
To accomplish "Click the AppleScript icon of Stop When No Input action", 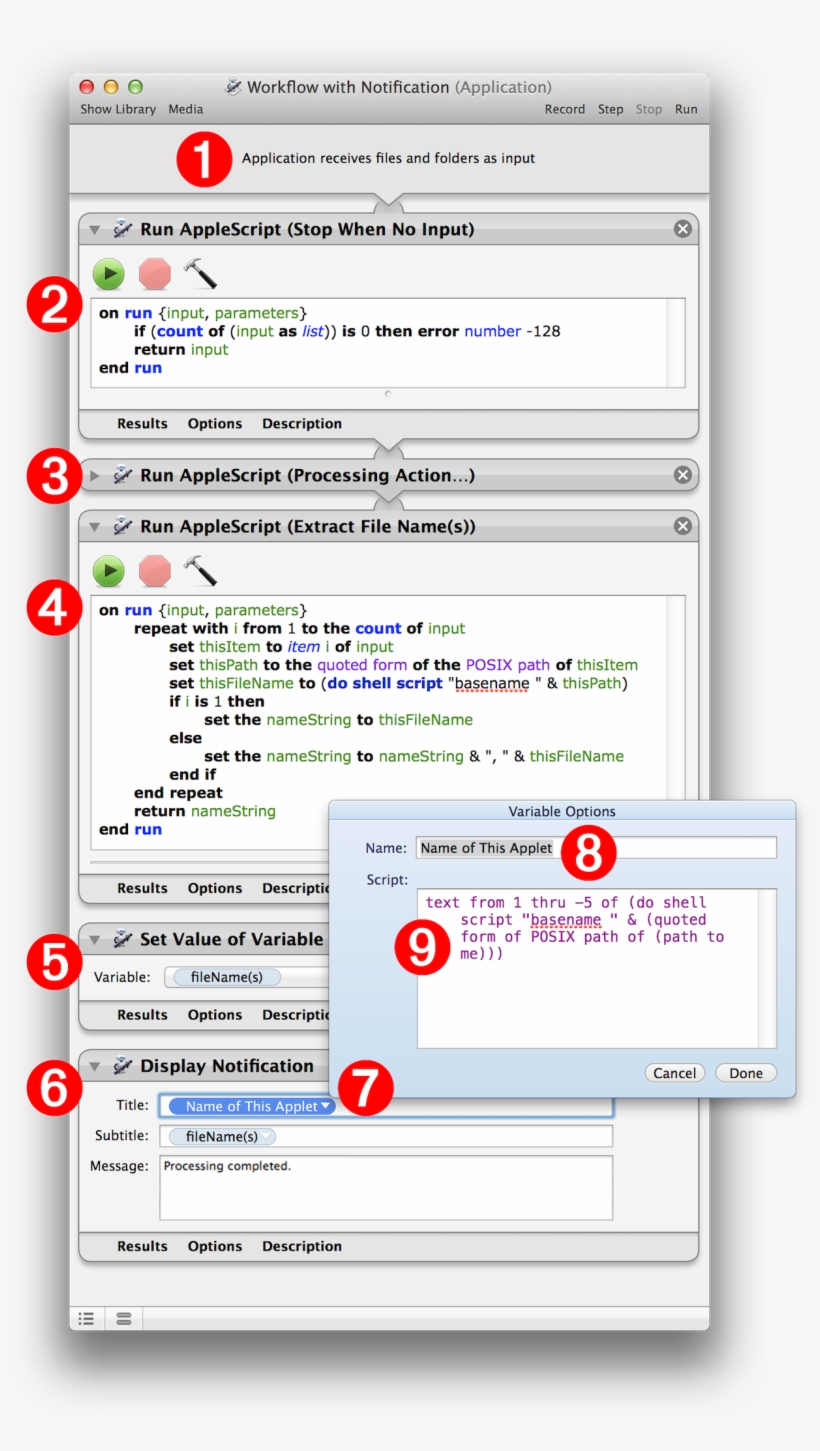I will click(122, 229).
